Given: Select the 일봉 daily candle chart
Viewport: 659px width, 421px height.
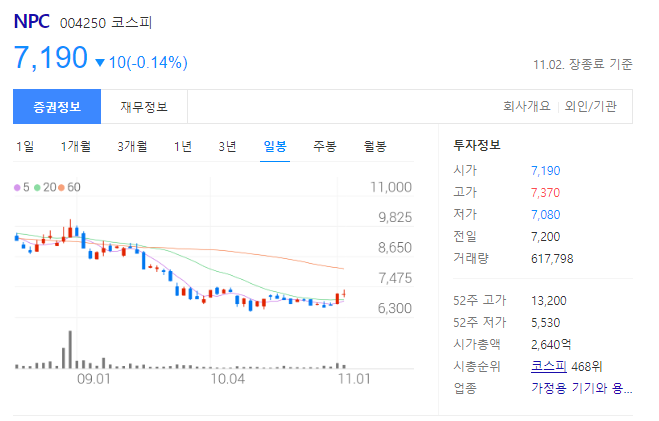Looking at the screenshot, I should [x=275, y=146].
